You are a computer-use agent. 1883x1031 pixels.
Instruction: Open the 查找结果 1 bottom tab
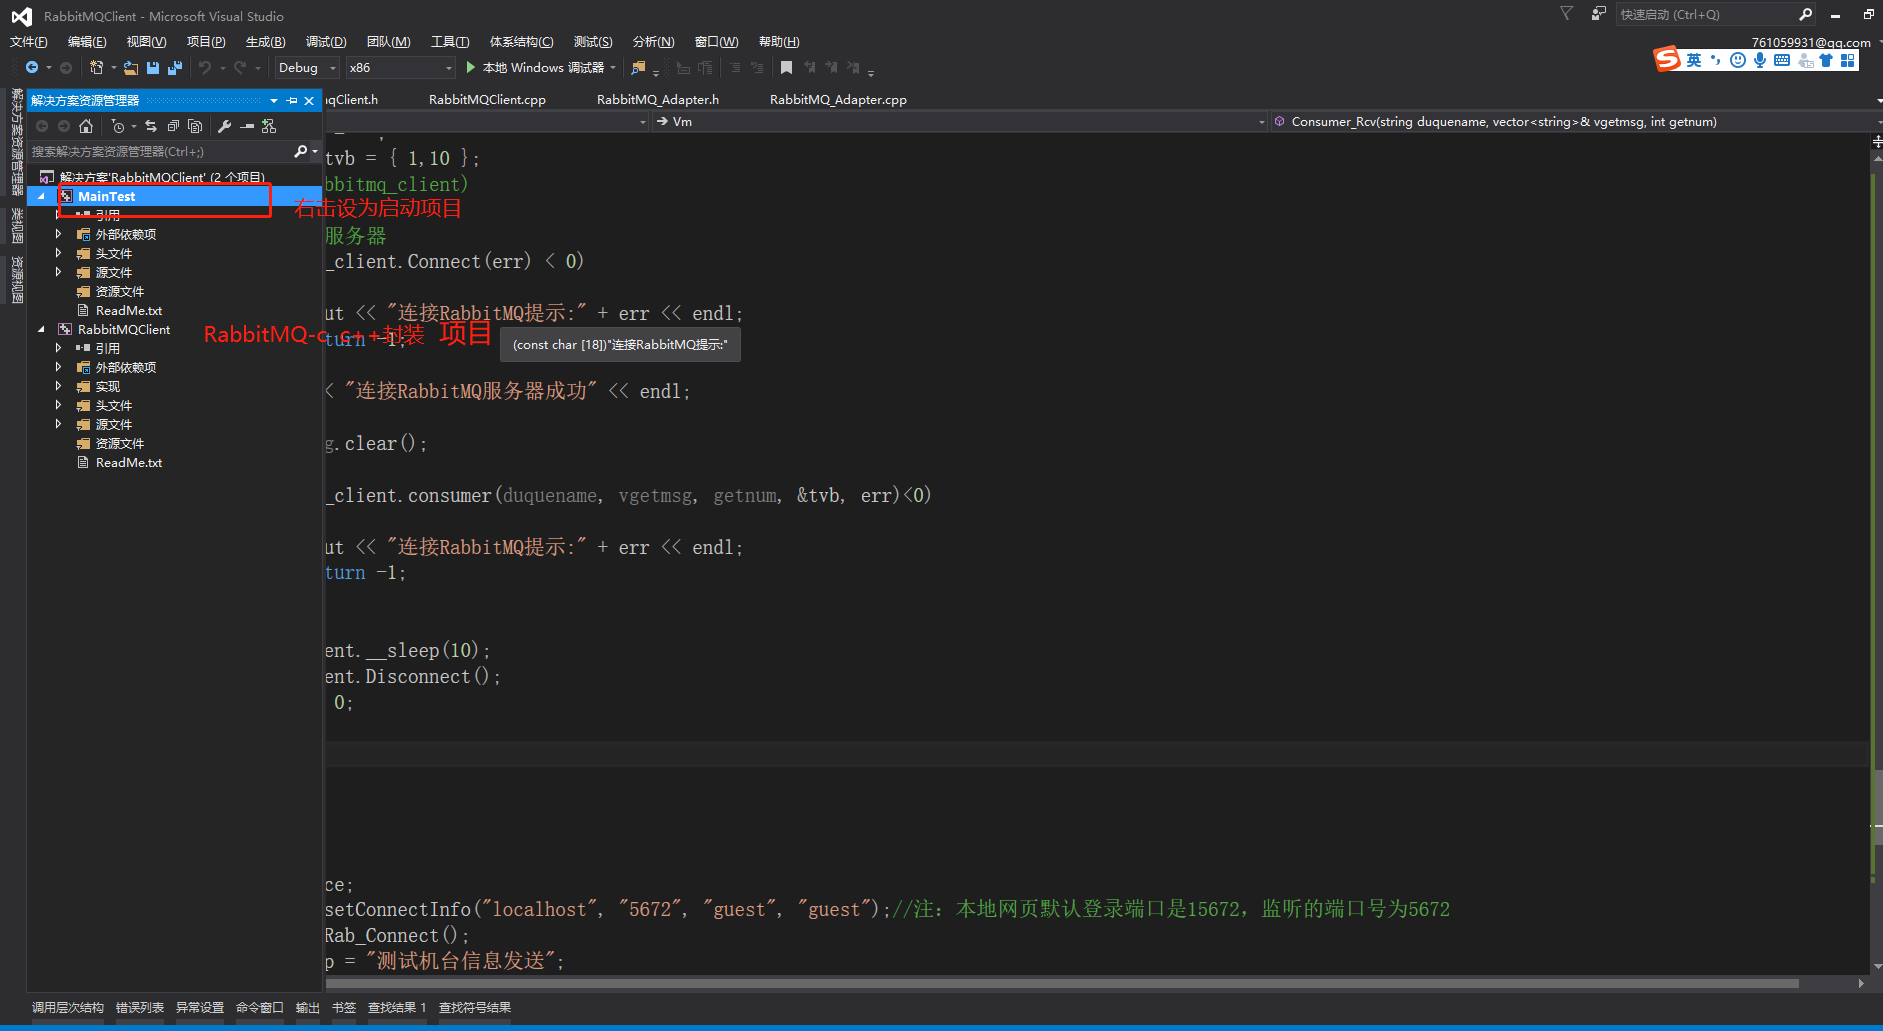click(397, 1008)
